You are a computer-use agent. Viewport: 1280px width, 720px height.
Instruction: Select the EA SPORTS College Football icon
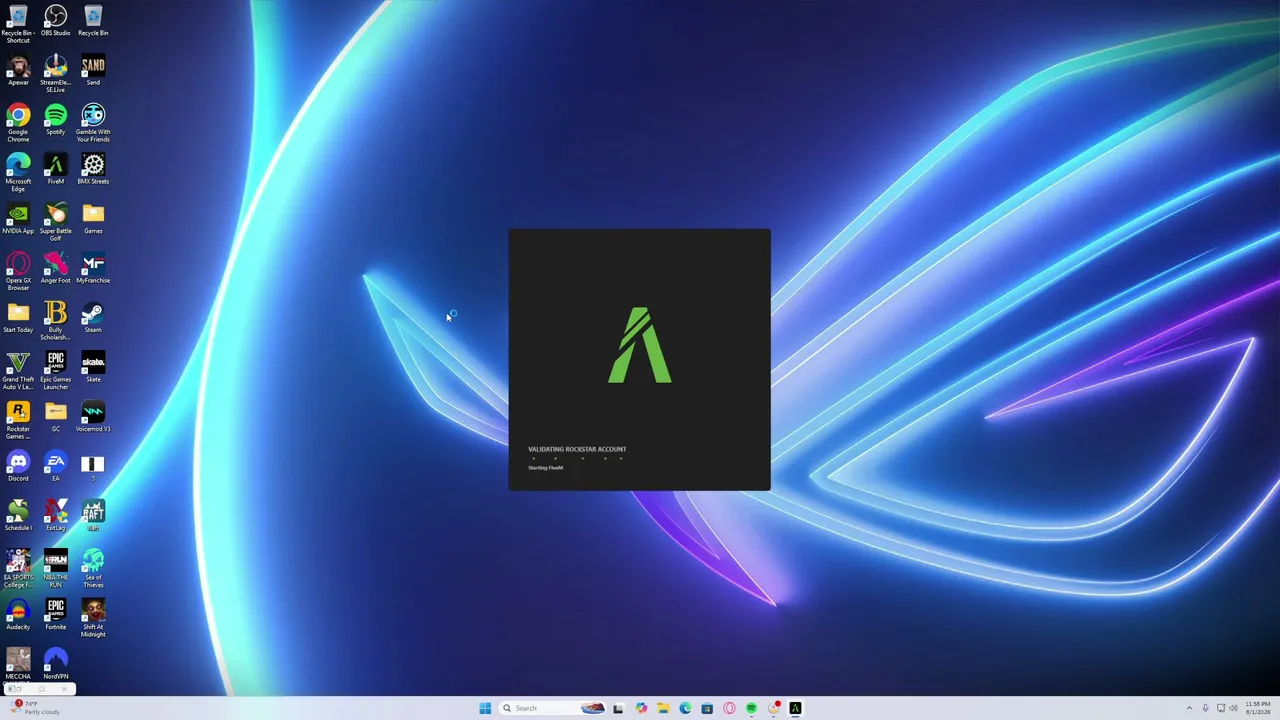click(18, 569)
